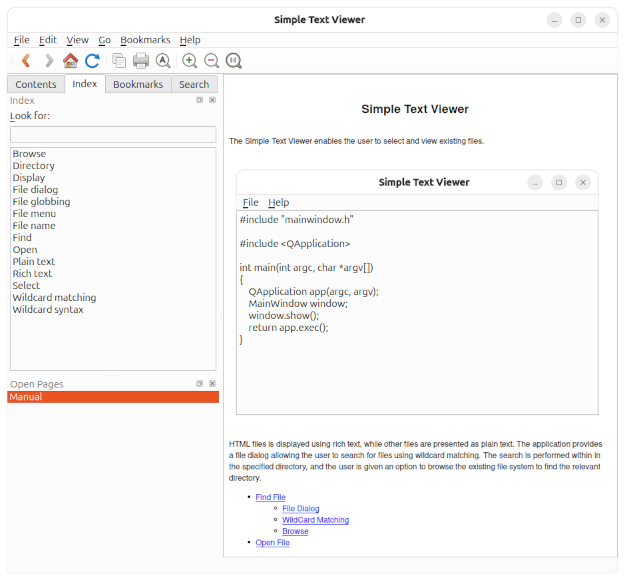Click the Back navigation arrow
Screen dimensions: 625x580
(26, 61)
